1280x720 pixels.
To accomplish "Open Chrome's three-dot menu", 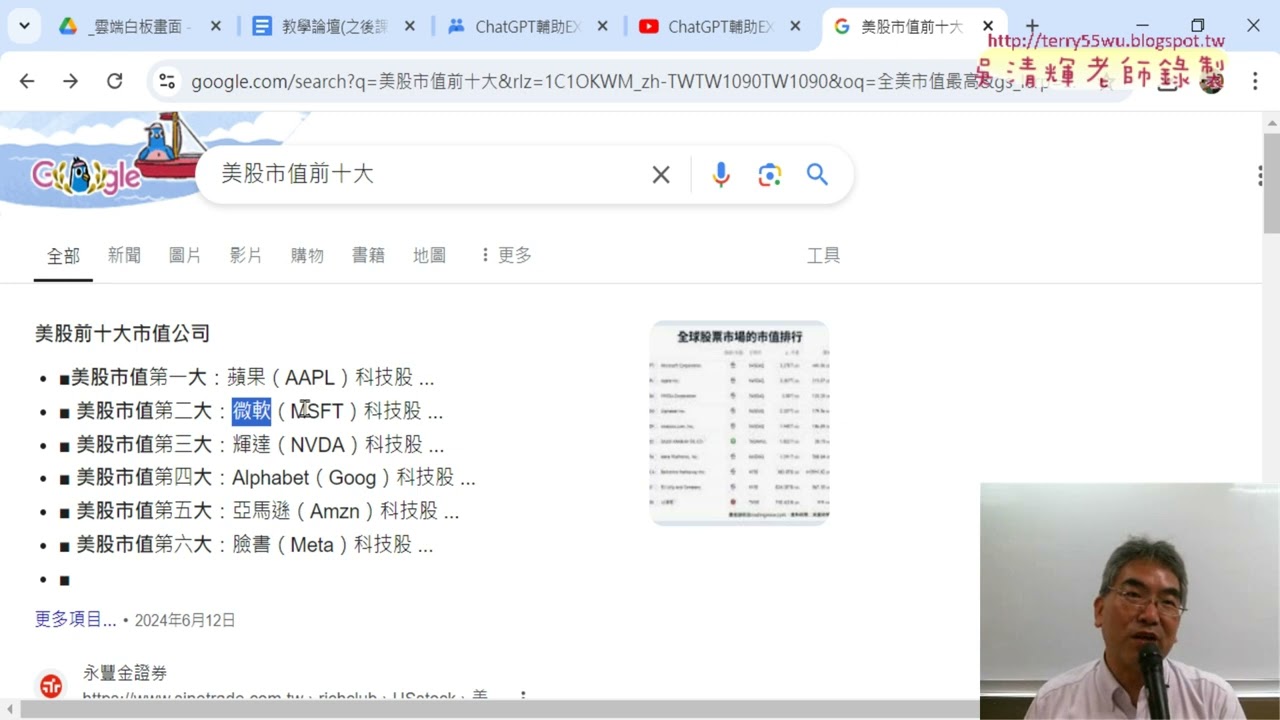I will [x=1255, y=81].
